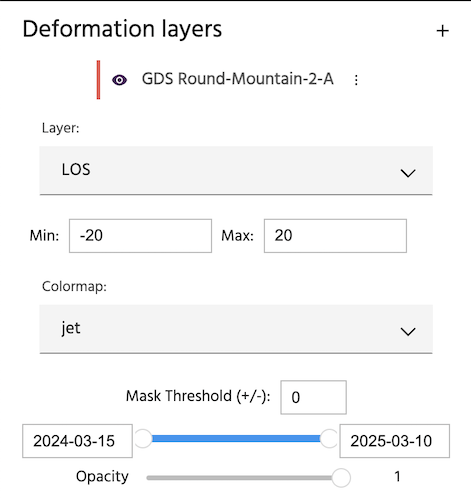Image resolution: width=471 pixels, height=500 pixels.
Task: Click the red color bar beside the layer
Action: [98, 80]
